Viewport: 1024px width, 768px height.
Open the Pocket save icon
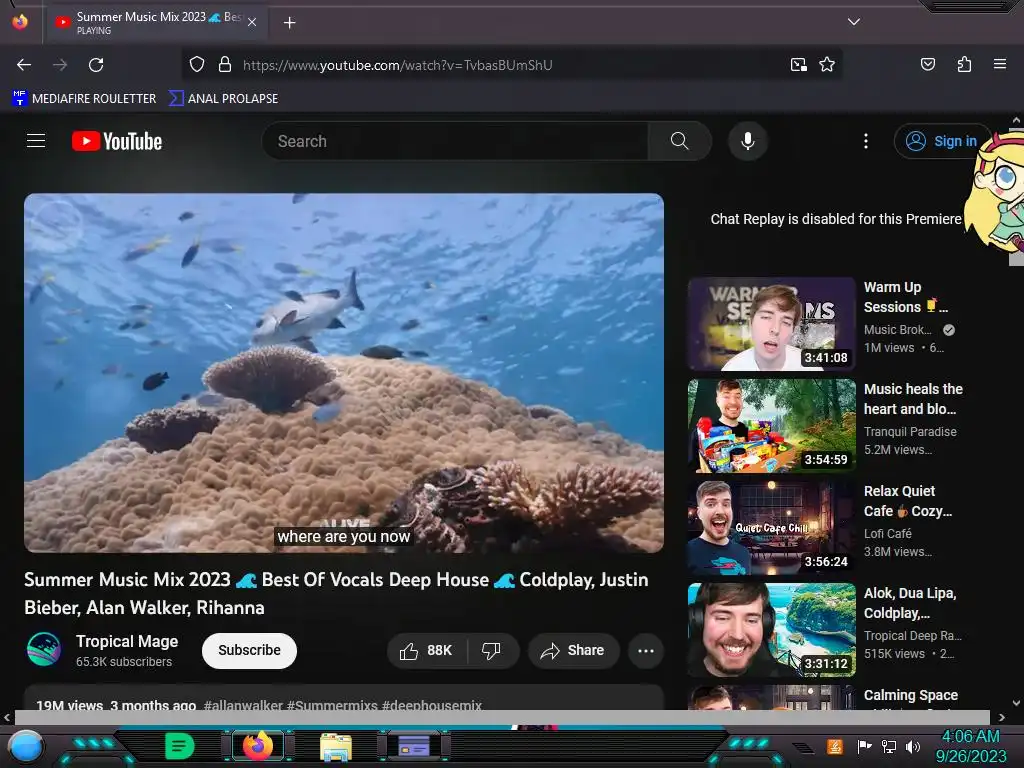[927, 64]
